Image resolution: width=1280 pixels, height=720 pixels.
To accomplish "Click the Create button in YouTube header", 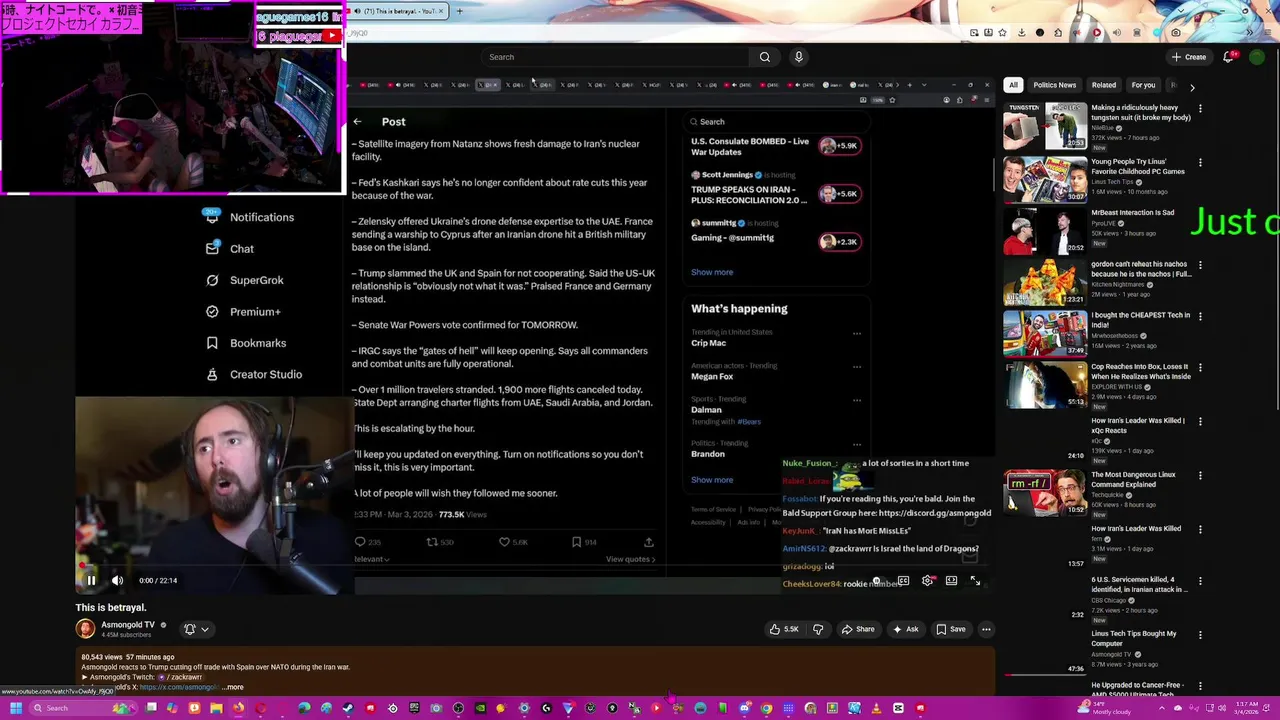I will 1189,57.
